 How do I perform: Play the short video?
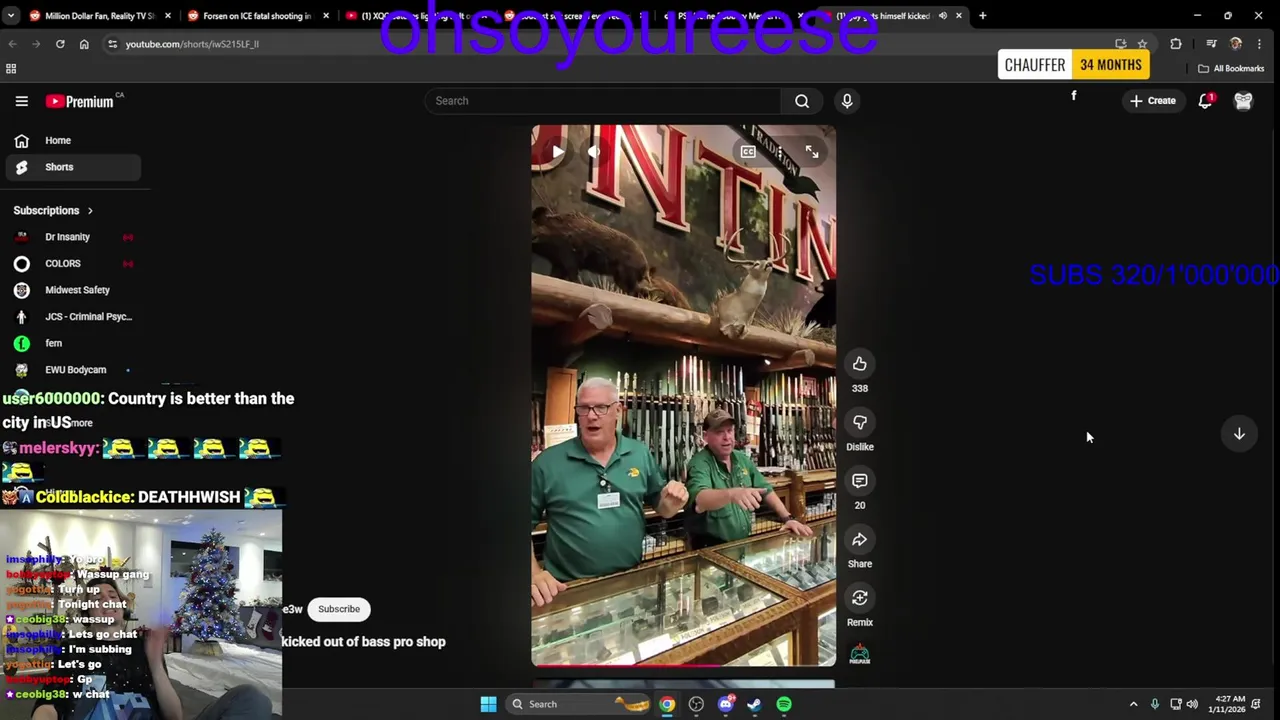pyautogui.click(x=558, y=152)
